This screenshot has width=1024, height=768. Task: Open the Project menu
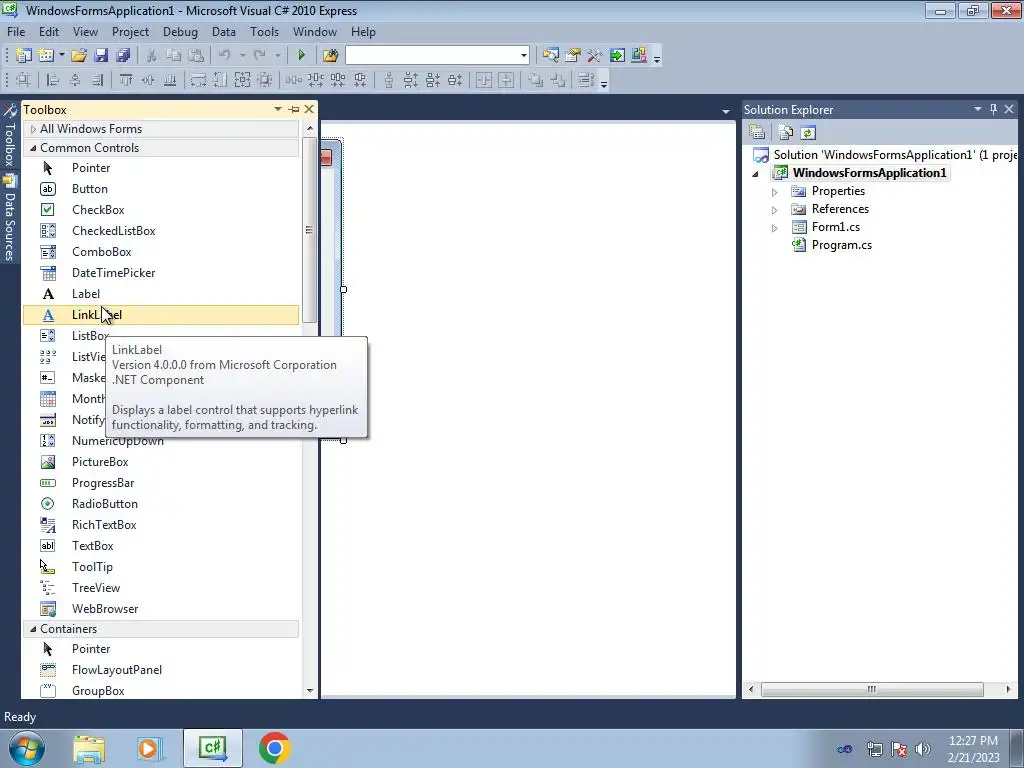coord(130,31)
